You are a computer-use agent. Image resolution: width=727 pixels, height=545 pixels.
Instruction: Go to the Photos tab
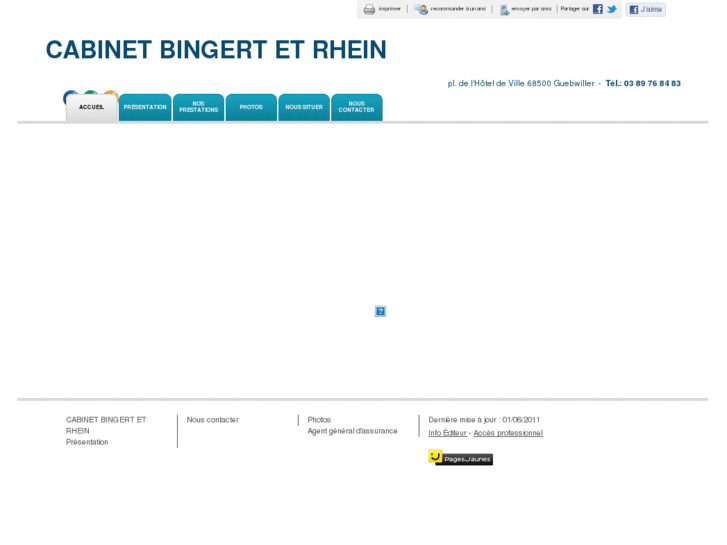(251, 107)
